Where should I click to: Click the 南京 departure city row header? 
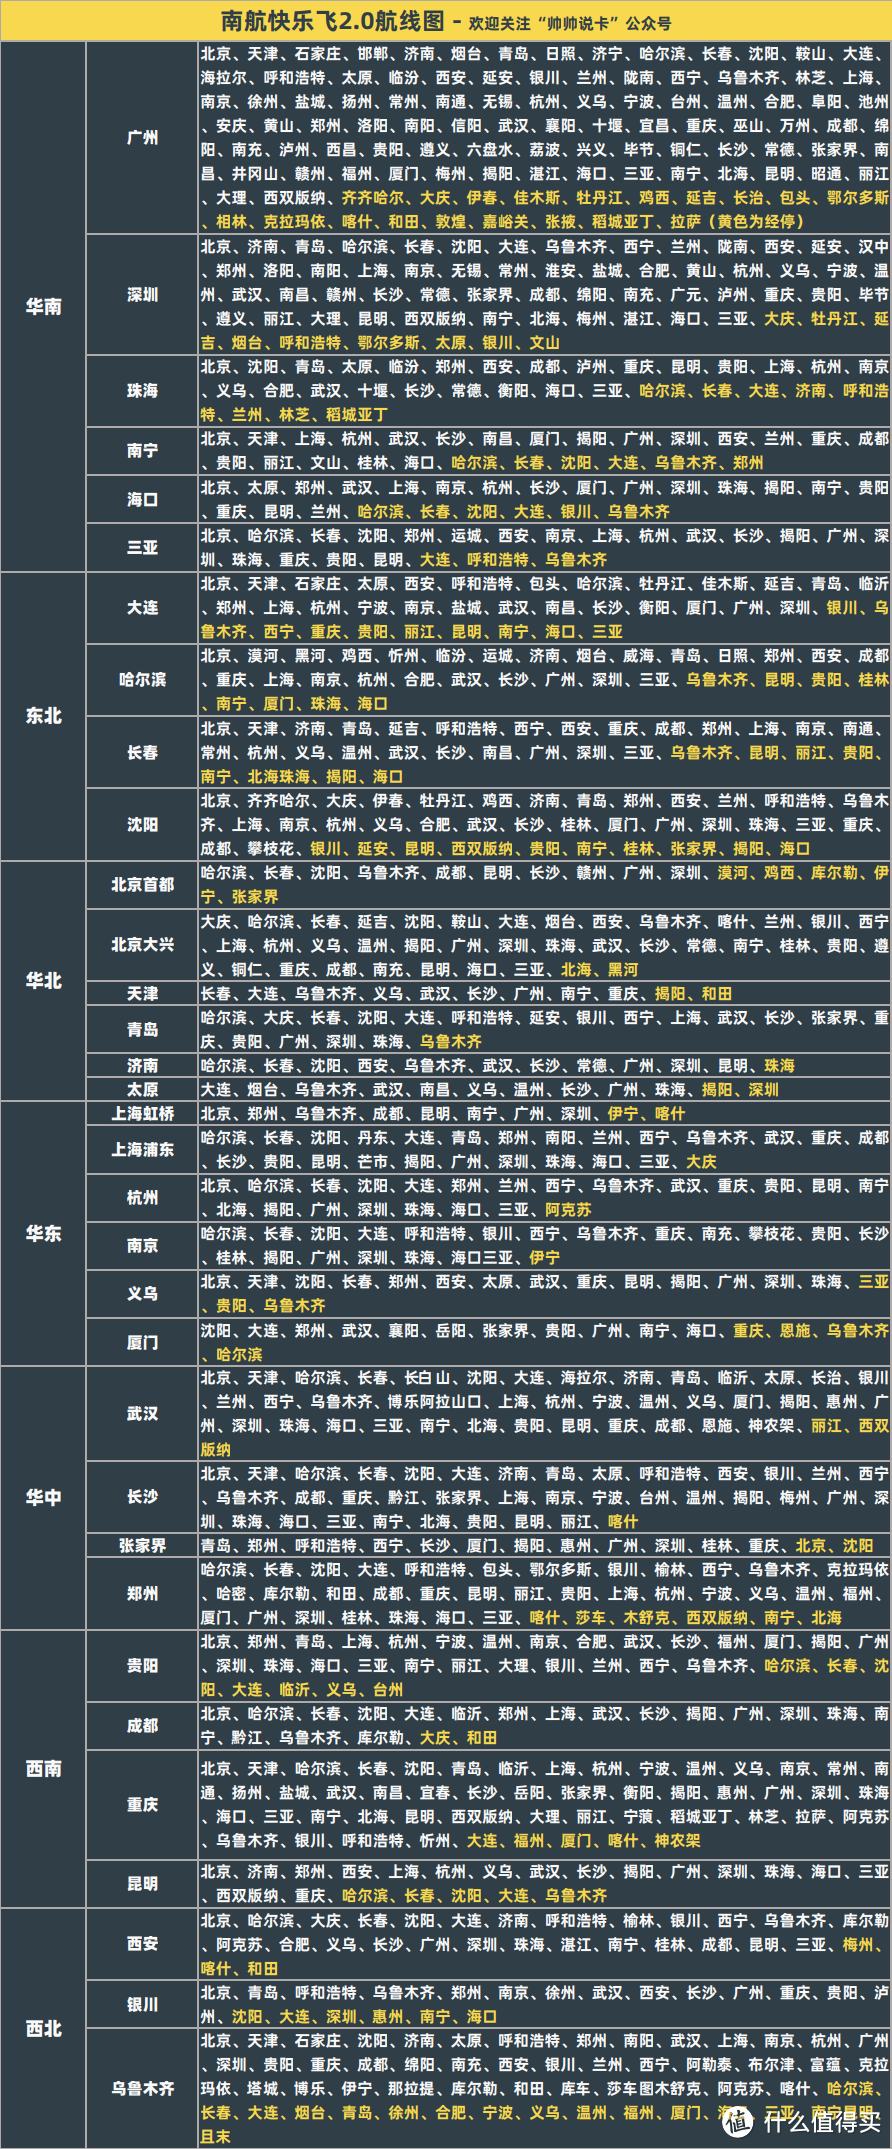click(x=143, y=1246)
